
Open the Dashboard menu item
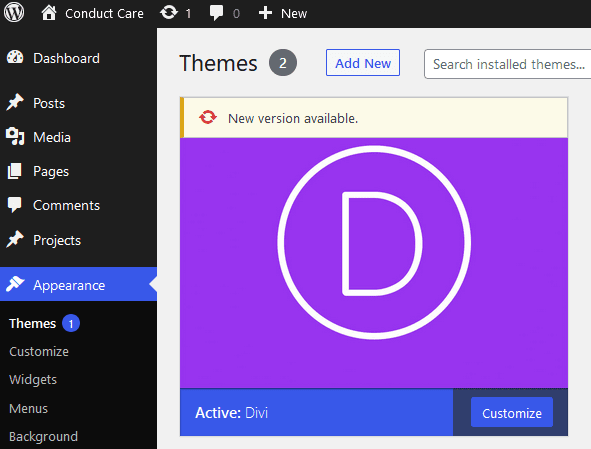67,58
